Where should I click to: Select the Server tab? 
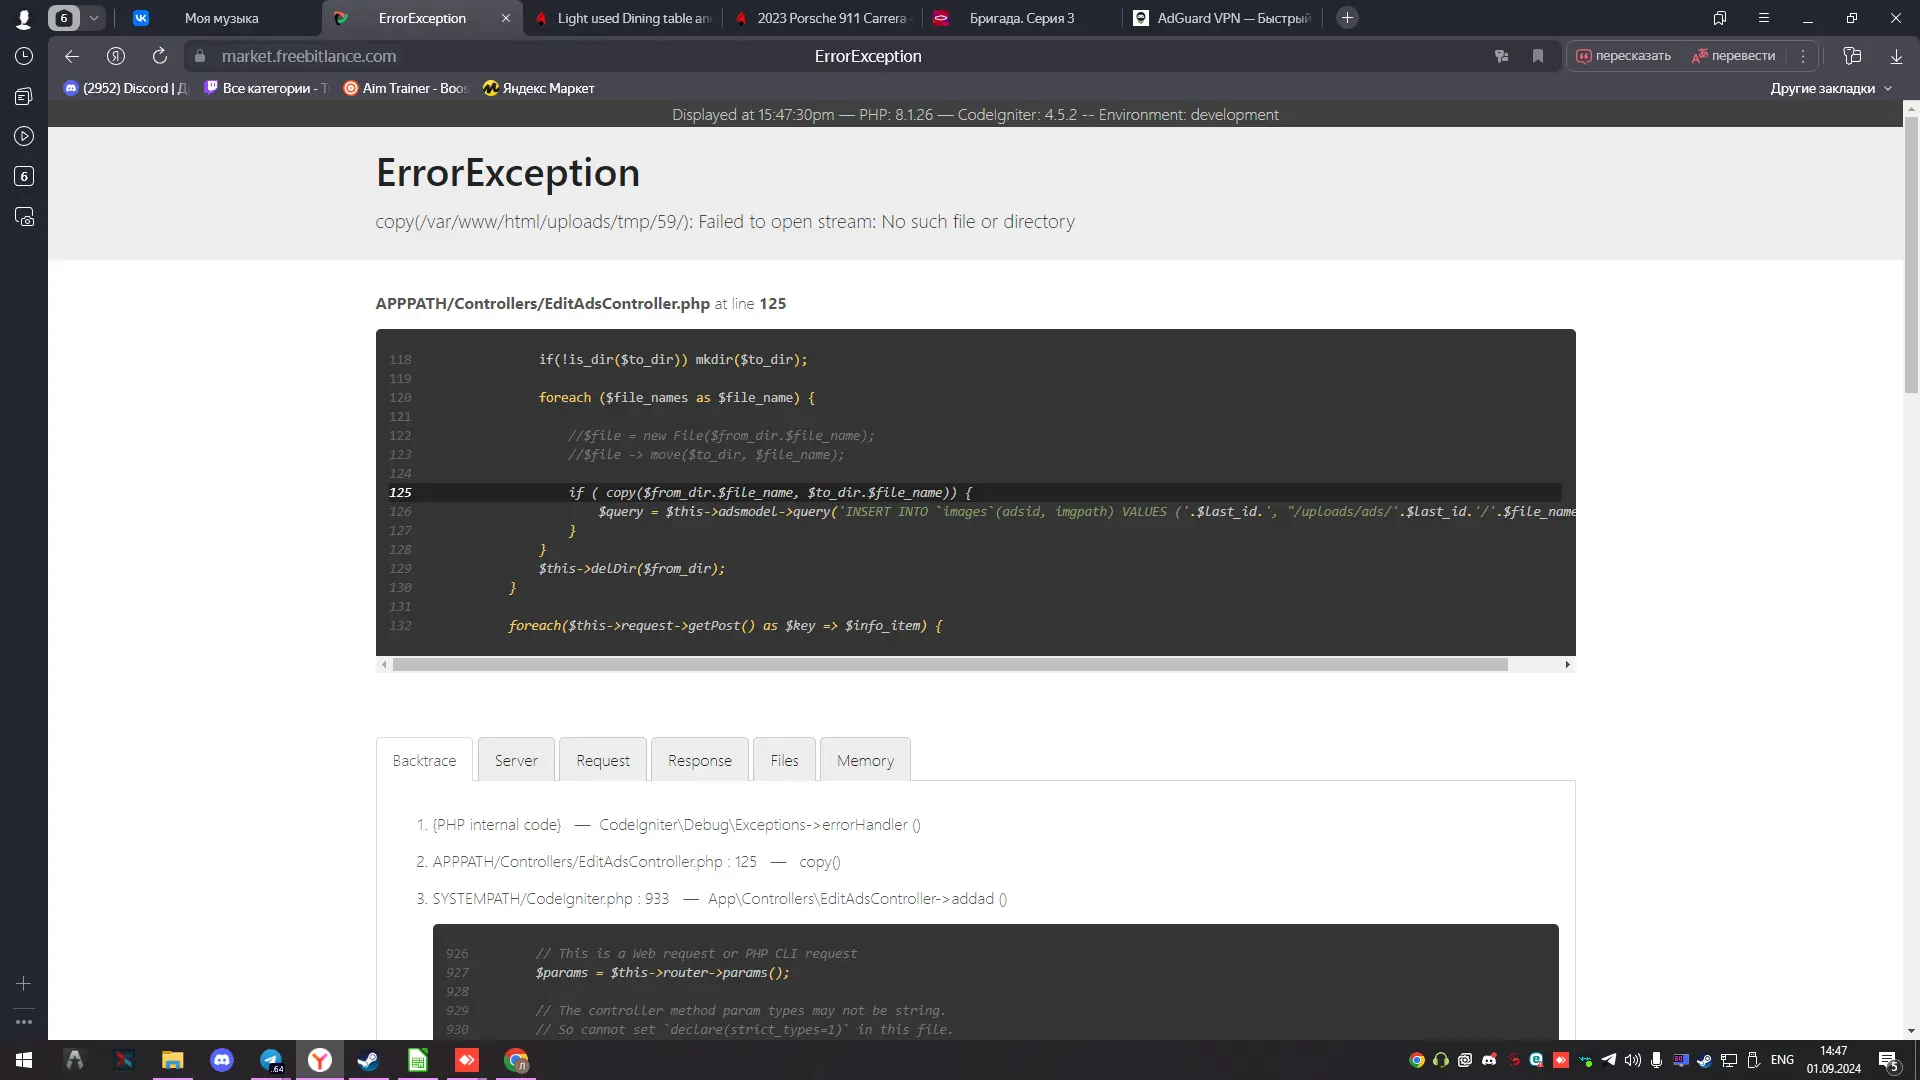516,760
